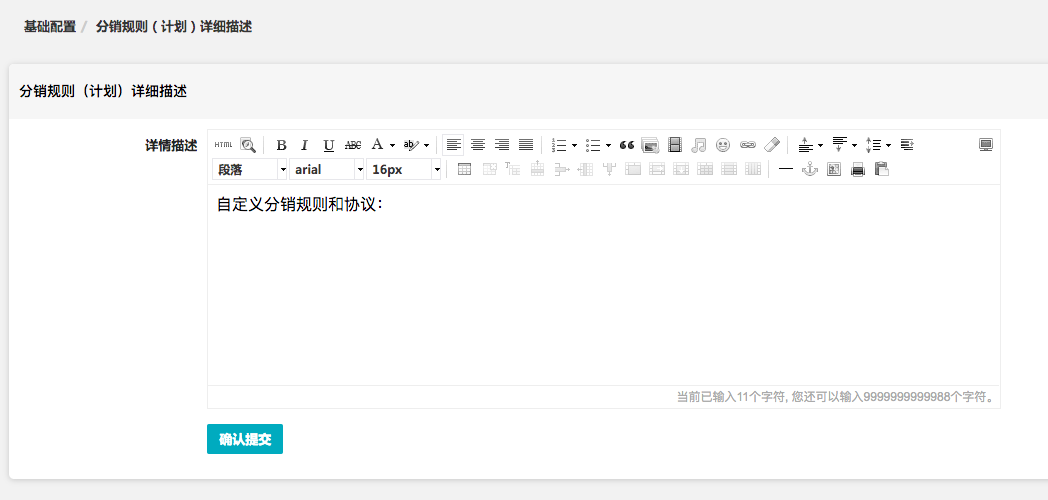The image size is (1048, 500).
Task: Indent the first line
Action: (x=907, y=144)
